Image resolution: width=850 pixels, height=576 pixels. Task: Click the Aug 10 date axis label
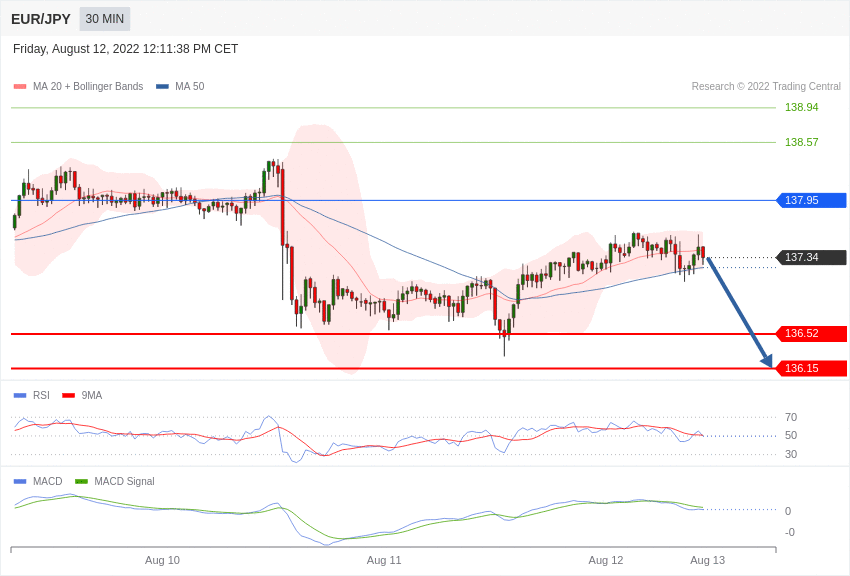pyautogui.click(x=162, y=560)
